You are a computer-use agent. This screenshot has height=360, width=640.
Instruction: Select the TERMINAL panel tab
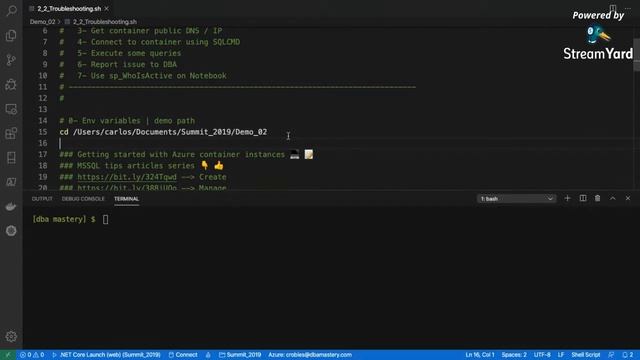coord(127,199)
